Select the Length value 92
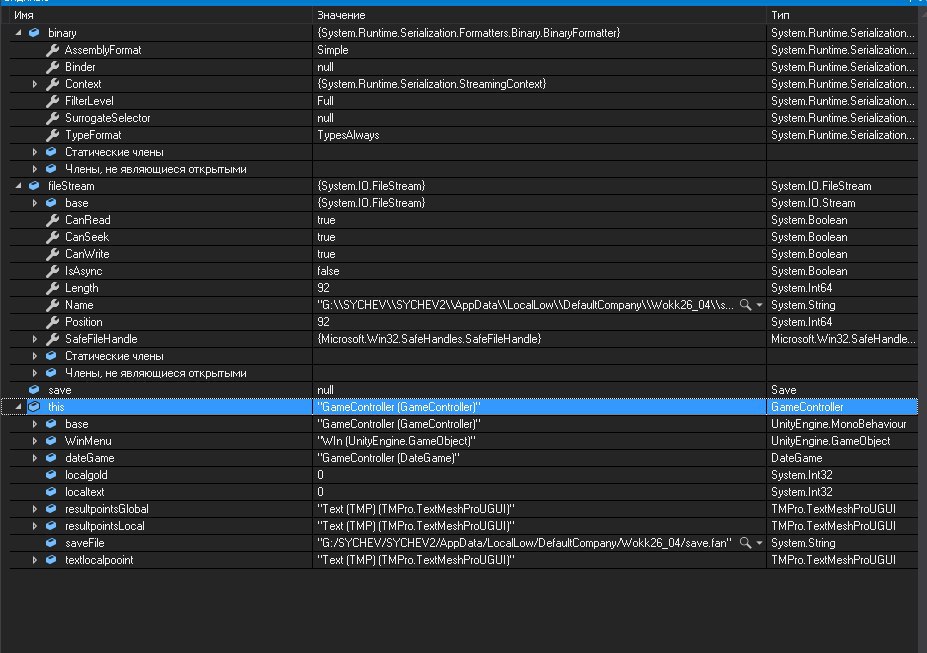 click(323, 288)
